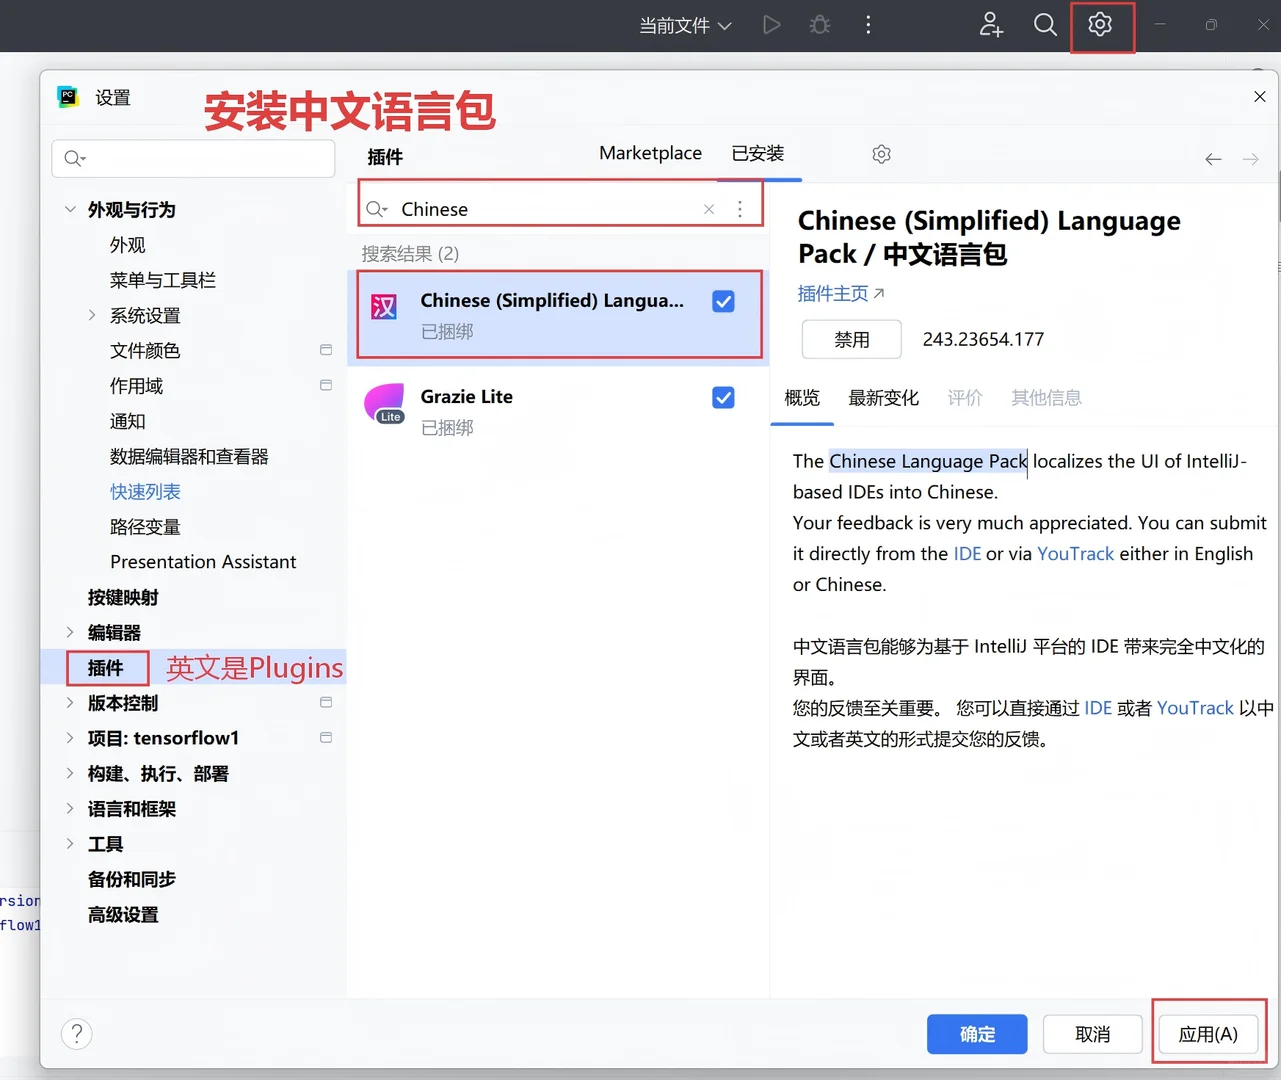Open the 当前文件 run configuration dropdown

point(686,25)
